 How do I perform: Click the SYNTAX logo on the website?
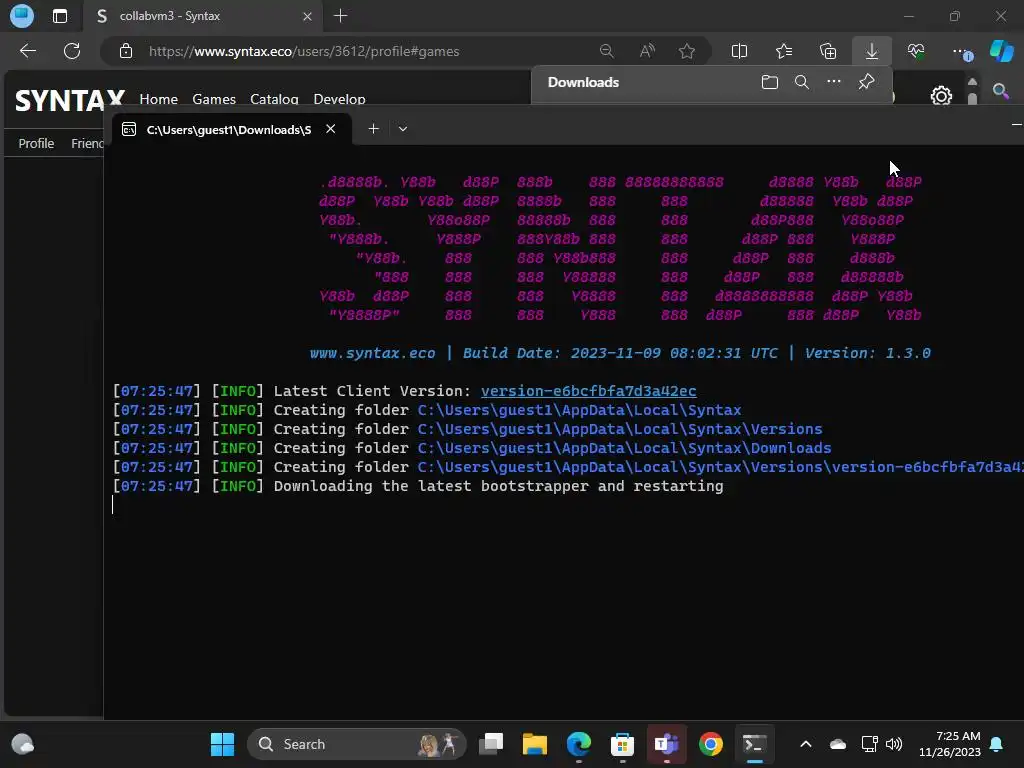coord(70,100)
